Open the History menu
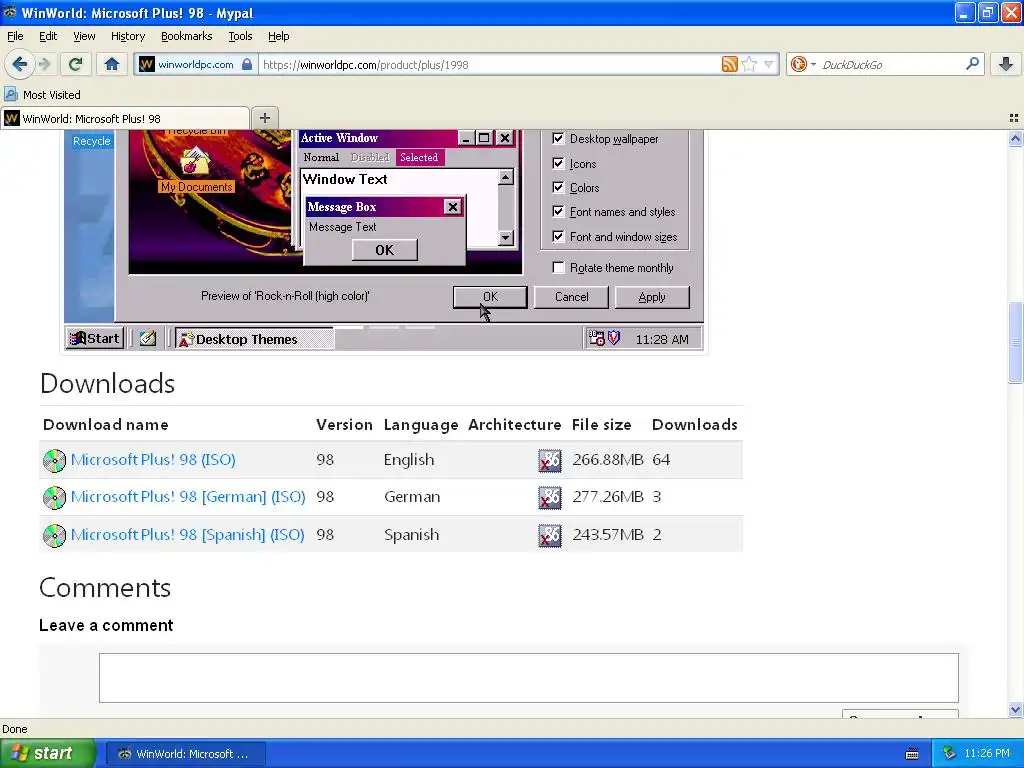The image size is (1024, 768). 127,36
